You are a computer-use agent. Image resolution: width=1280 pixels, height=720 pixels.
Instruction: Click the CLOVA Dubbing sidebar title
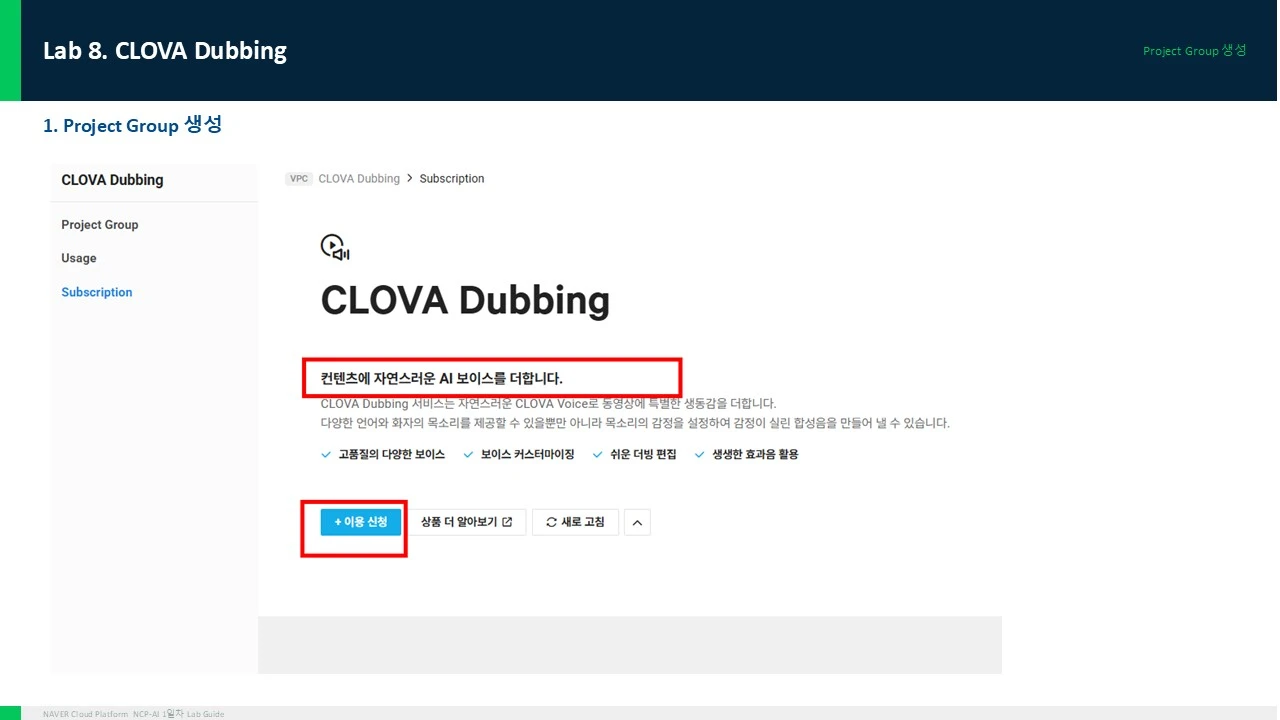point(112,180)
